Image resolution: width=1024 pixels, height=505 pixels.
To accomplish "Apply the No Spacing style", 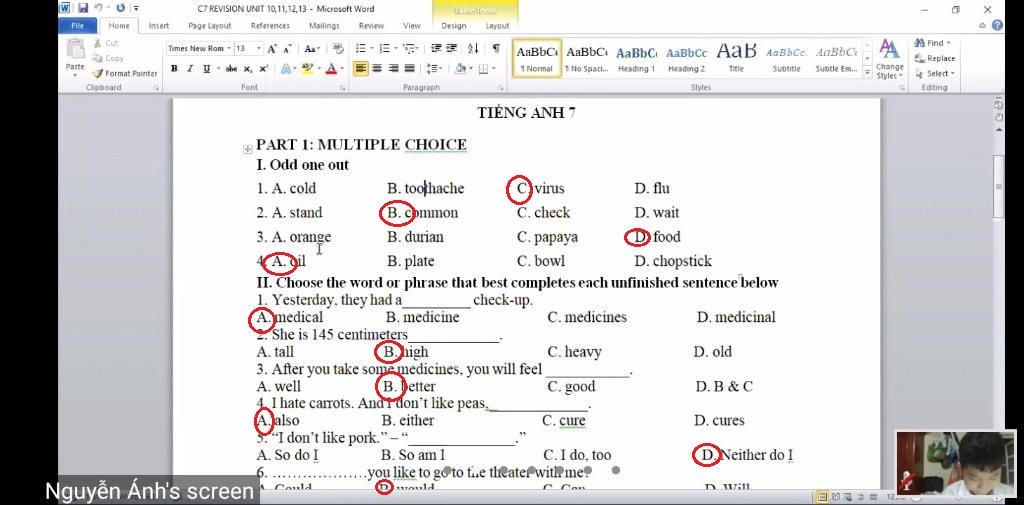I will pyautogui.click(x=586, y=59).
